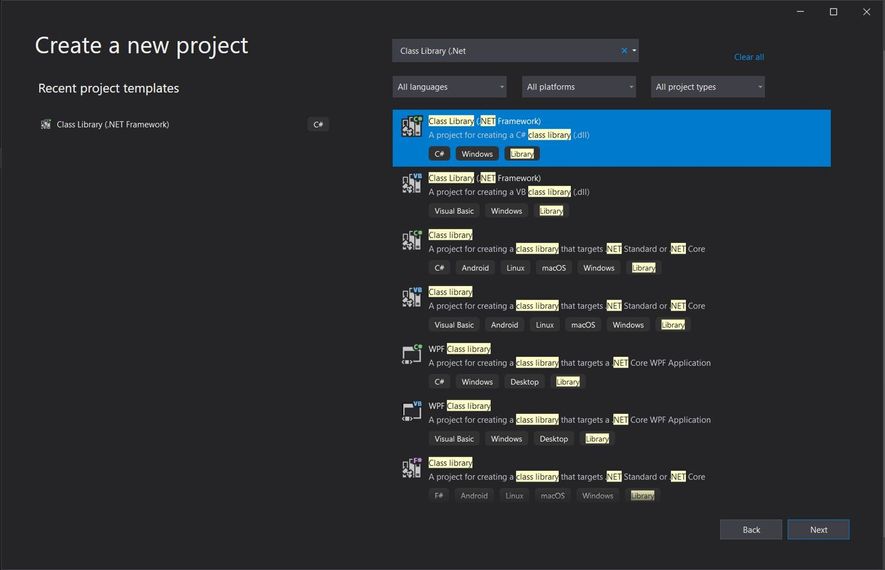Image resolution: width=885 pixels, height=570 pixels.
Task: Click Android tag on C# .NET Standard Class library
Action: [475, 268]
